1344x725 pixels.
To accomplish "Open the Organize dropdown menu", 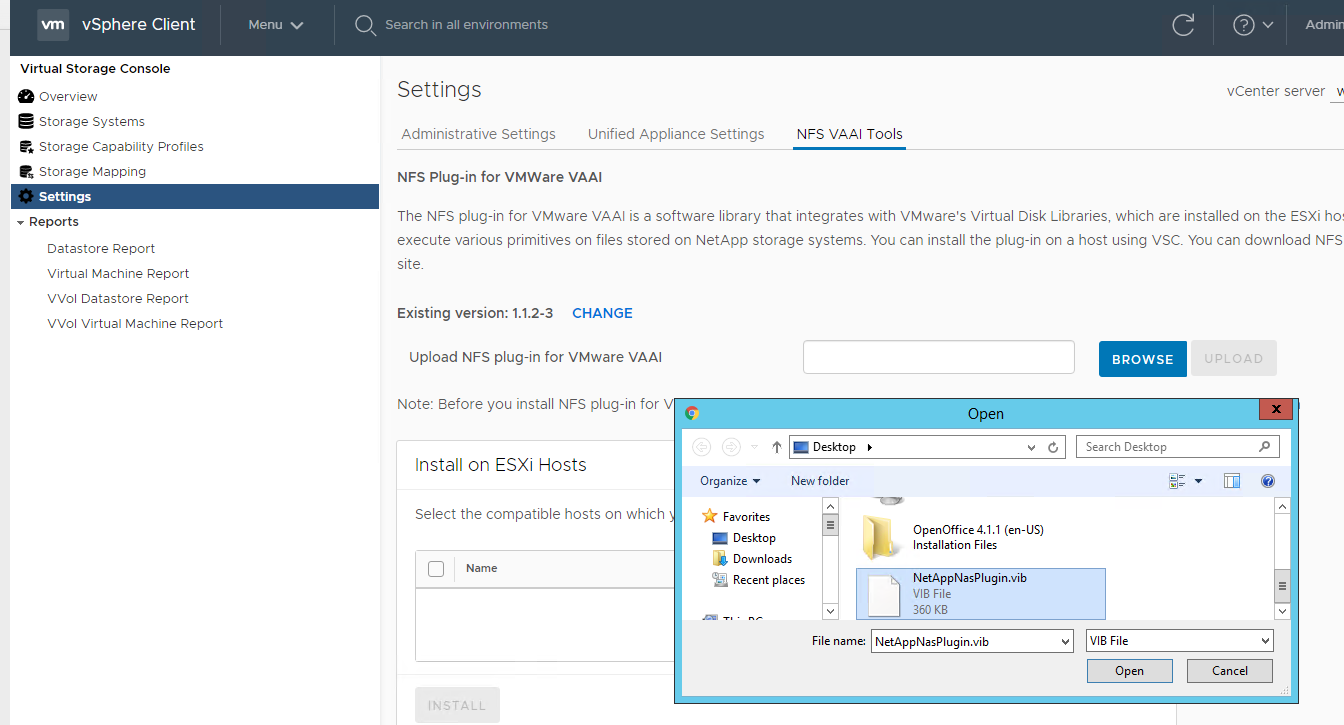I will point(730,481).
